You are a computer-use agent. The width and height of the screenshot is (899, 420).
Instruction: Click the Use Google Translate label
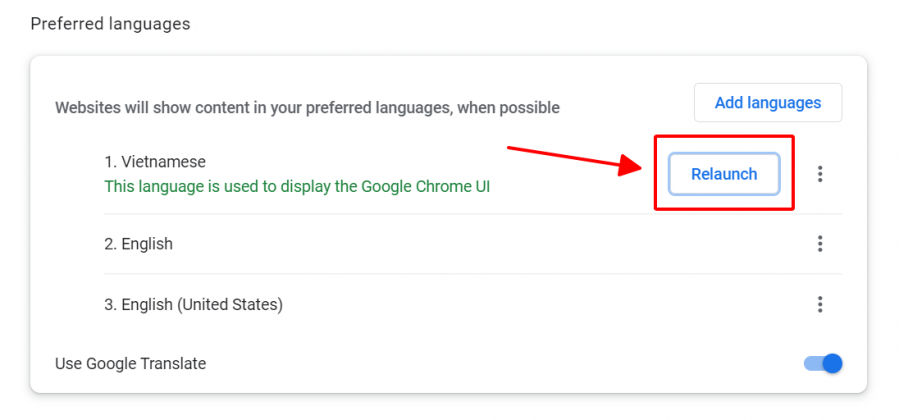click(x=130, y=364)
